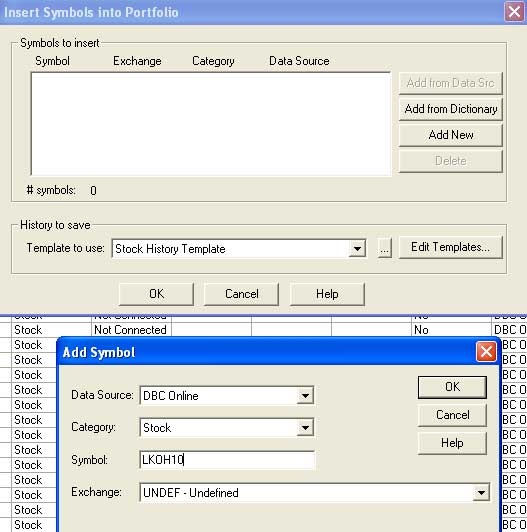527x532 pixels.
Task: Click the Symbol field containing LKOH10
Action: point(227,460)
